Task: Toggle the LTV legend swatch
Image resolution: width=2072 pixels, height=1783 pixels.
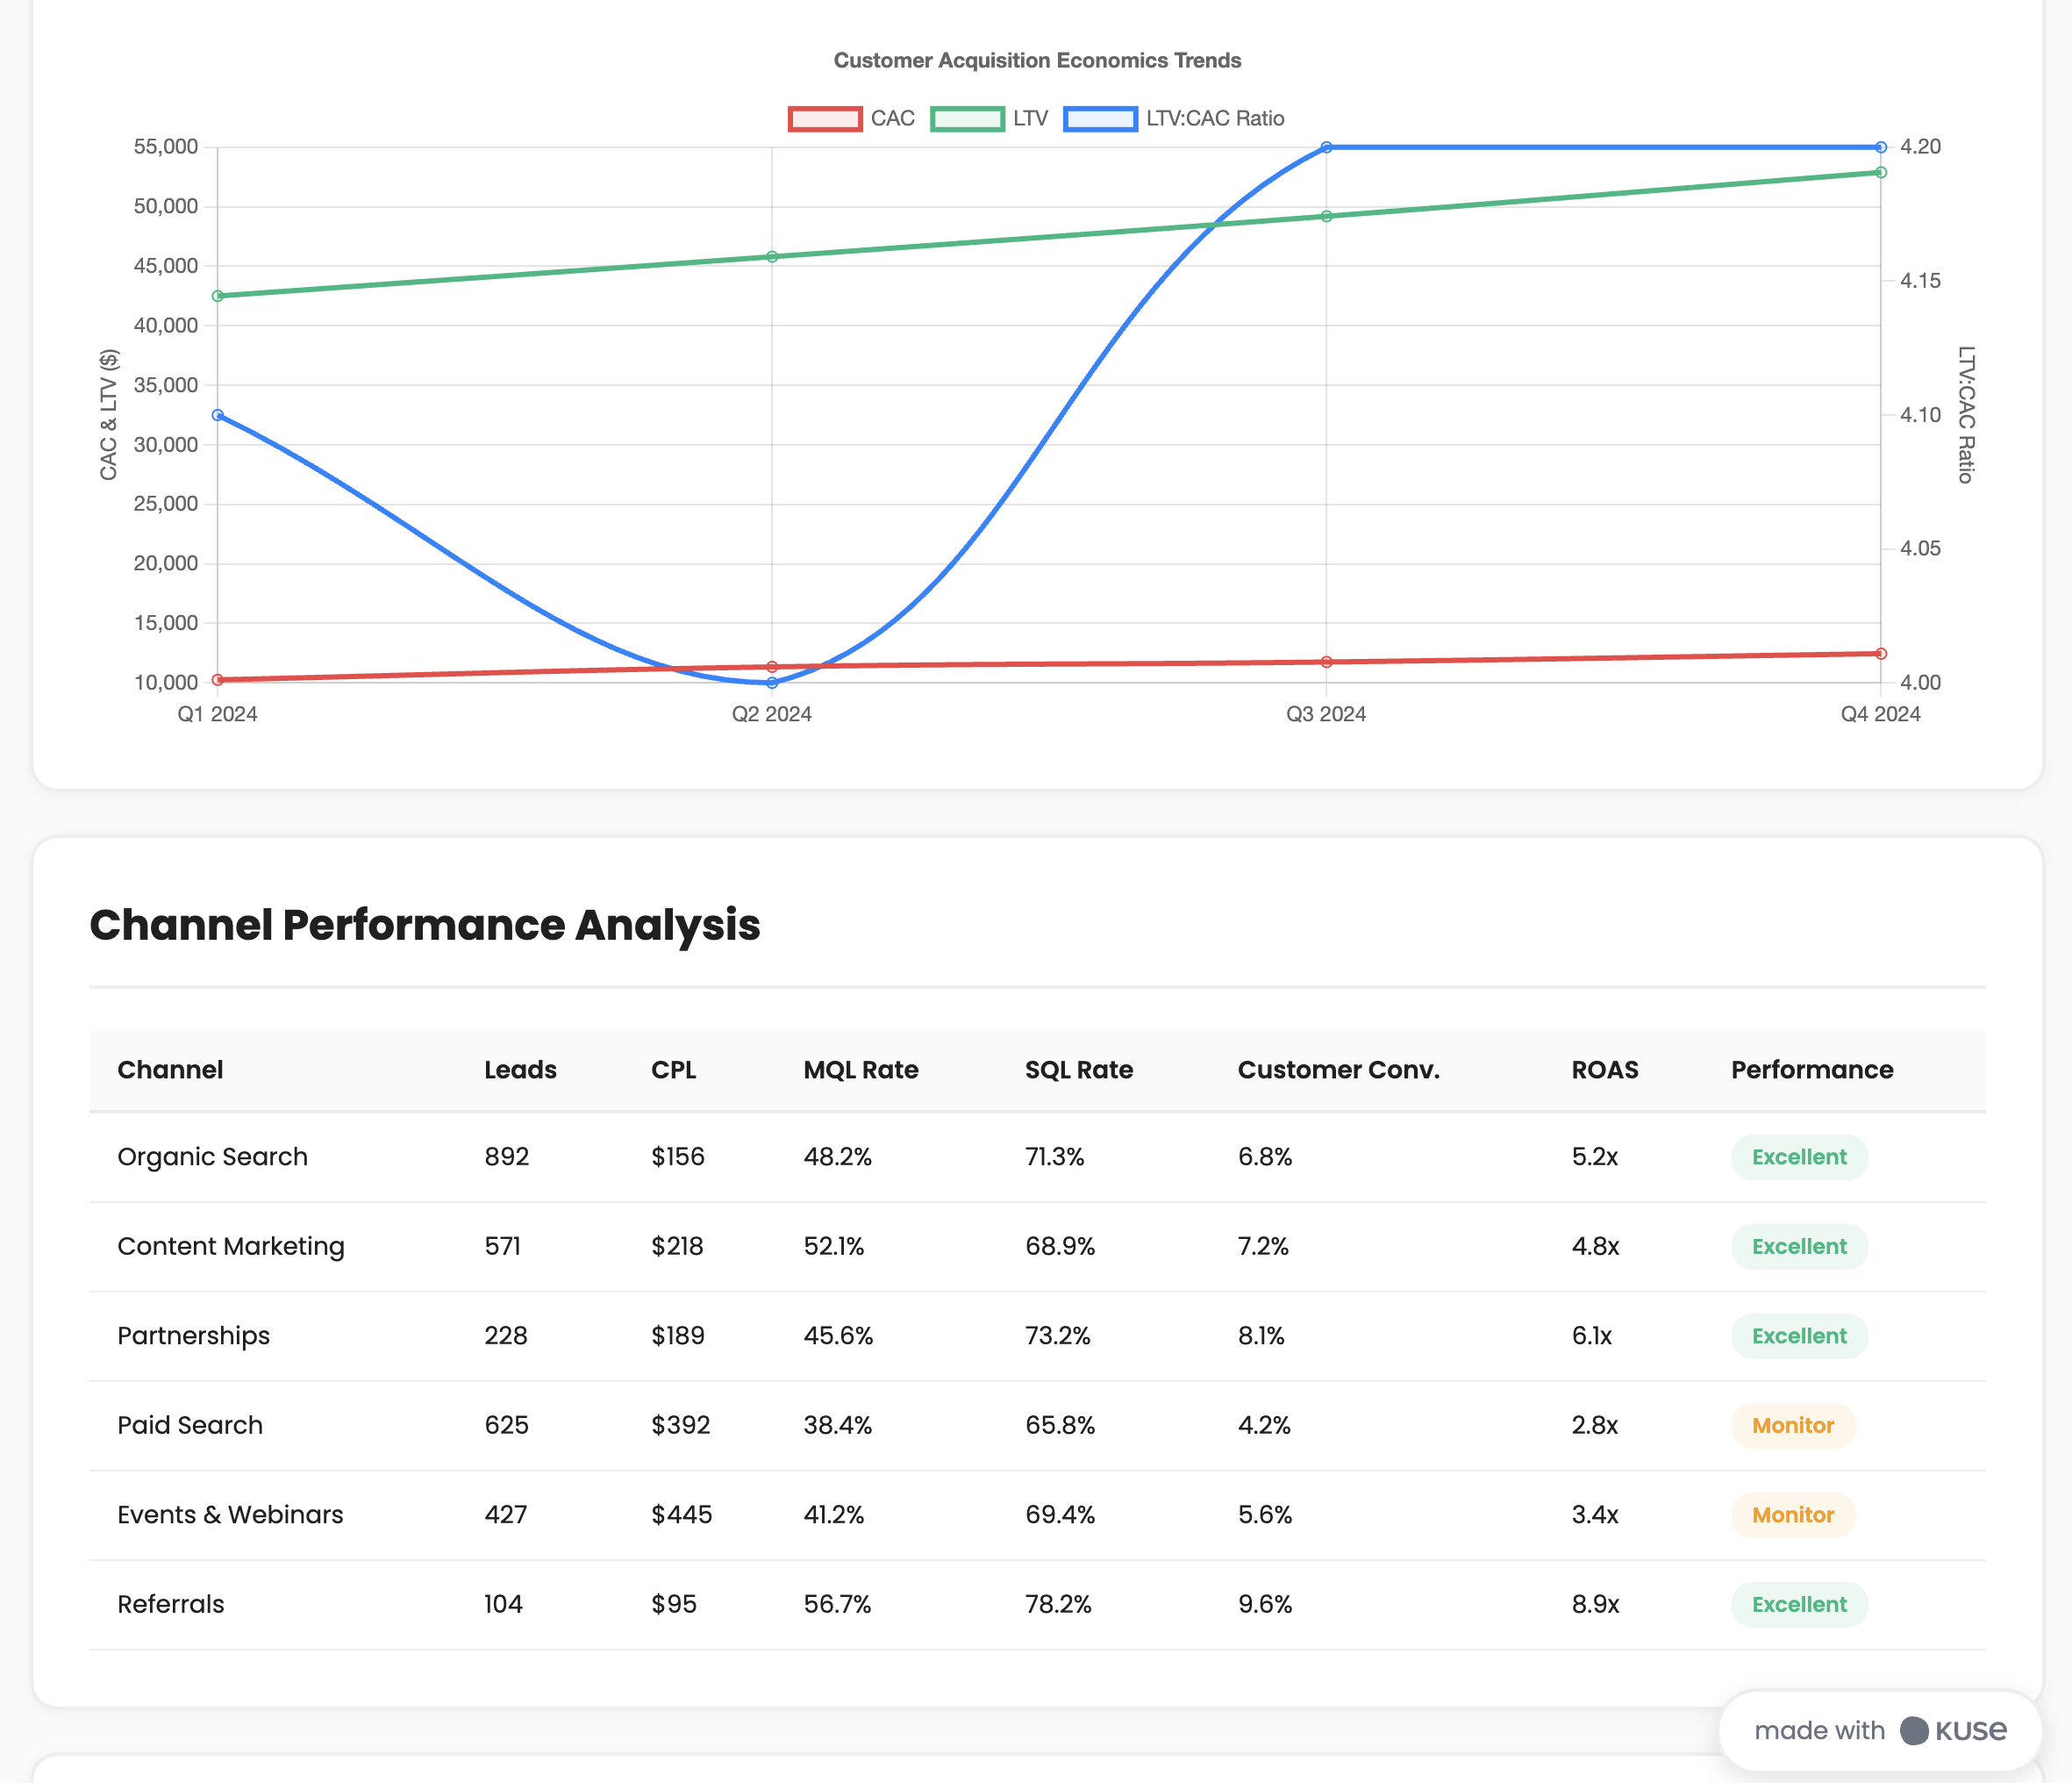Action: pyautogui.click(x=967, y=119)
